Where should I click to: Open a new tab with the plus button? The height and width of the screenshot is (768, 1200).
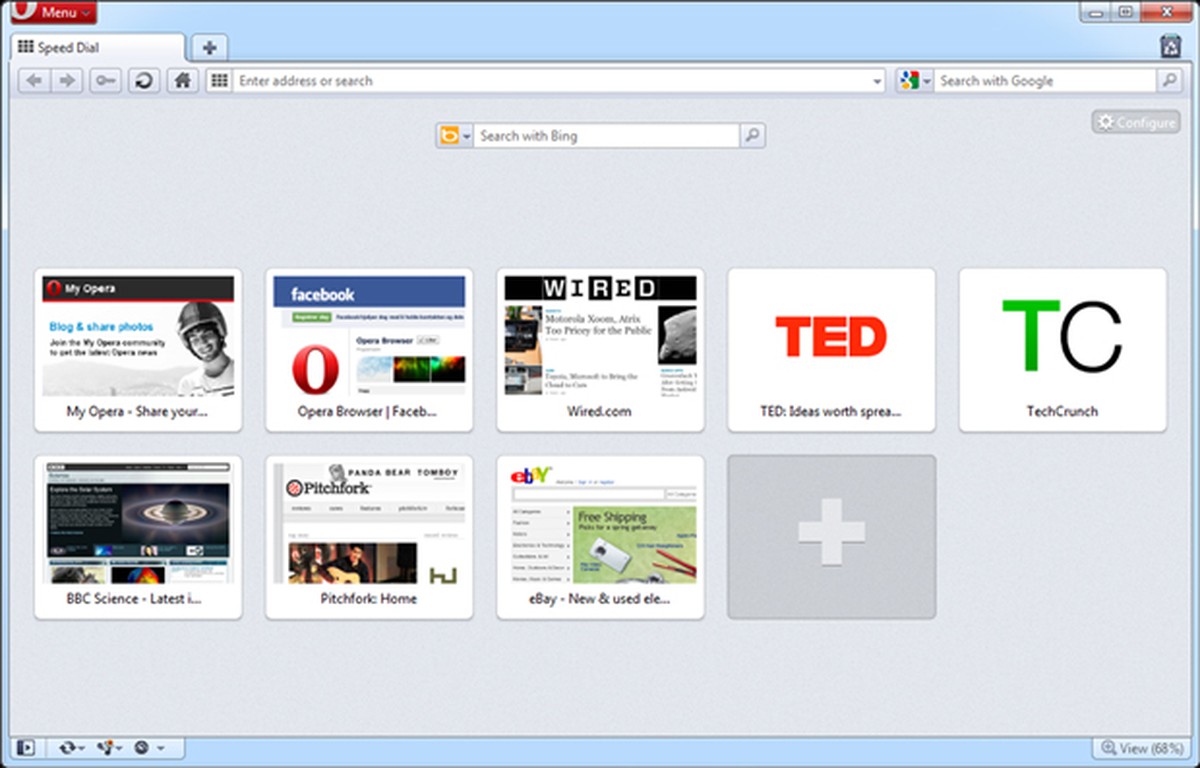(x=209, y=46)
